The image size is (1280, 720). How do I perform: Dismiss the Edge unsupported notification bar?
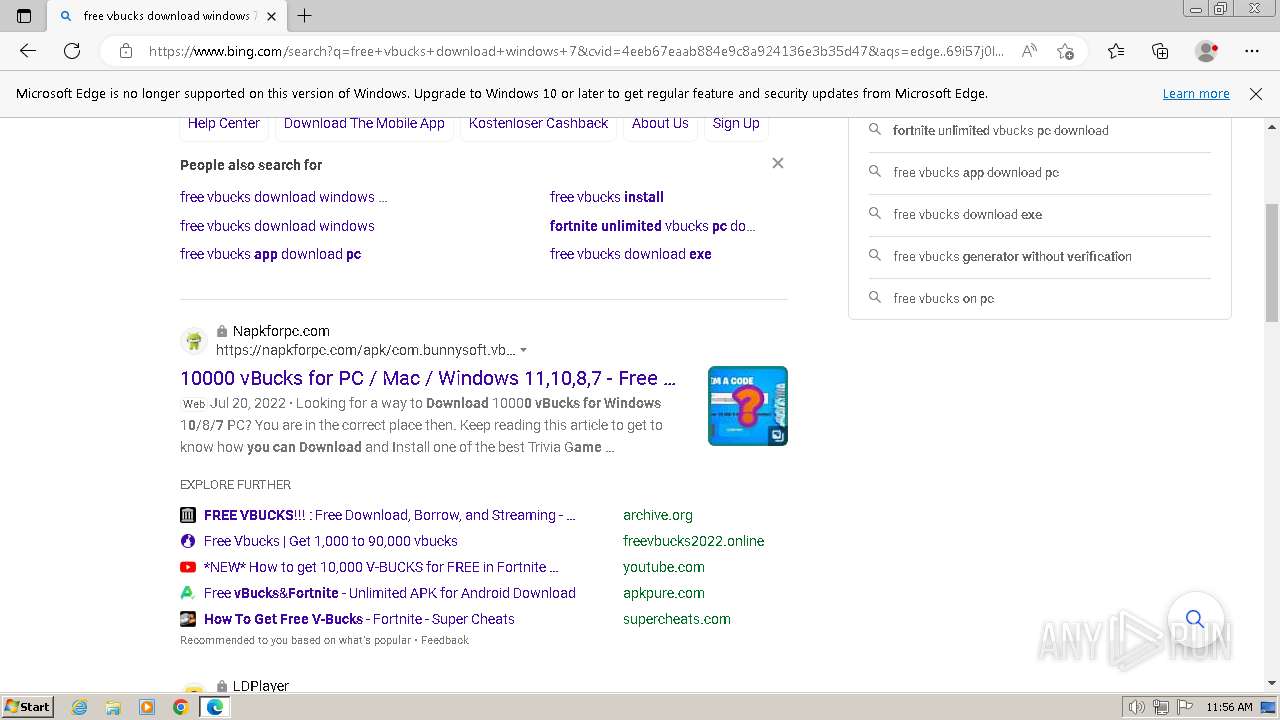(x=1256, y=94)
